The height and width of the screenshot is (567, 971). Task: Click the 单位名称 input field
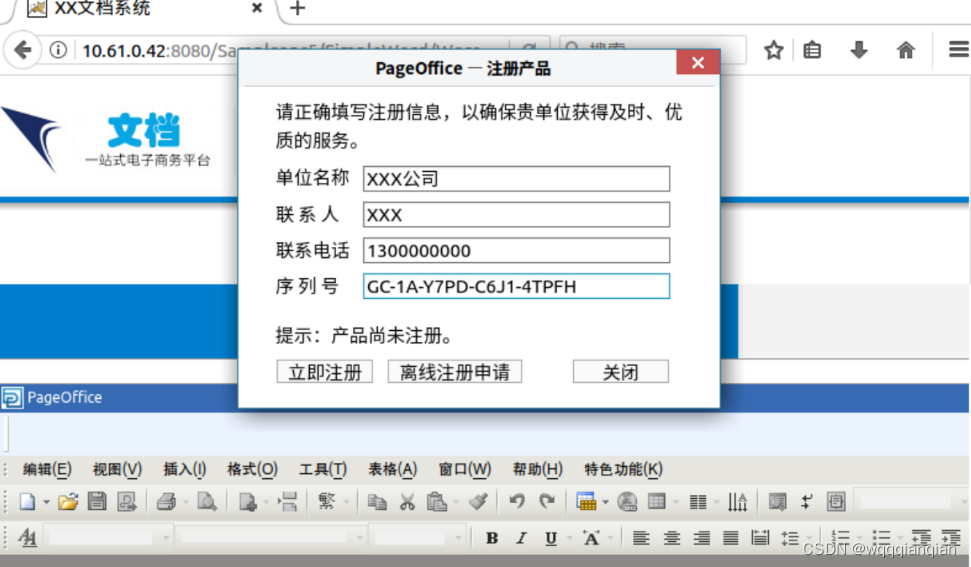tap(516, 179)
